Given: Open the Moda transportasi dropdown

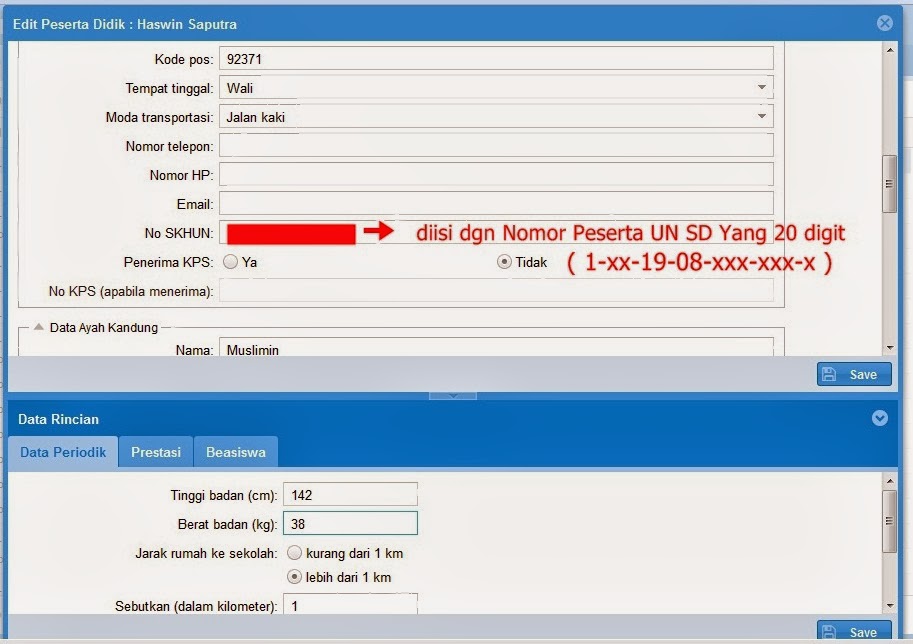Looking at the screenshot, I should pos(762,116).
